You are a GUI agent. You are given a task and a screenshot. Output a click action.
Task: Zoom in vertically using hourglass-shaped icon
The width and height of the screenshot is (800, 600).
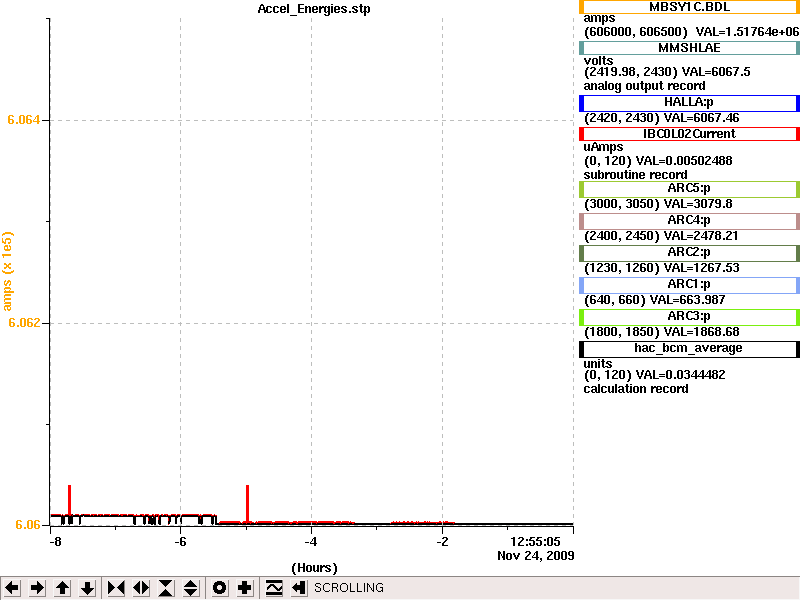click(166, 588)
